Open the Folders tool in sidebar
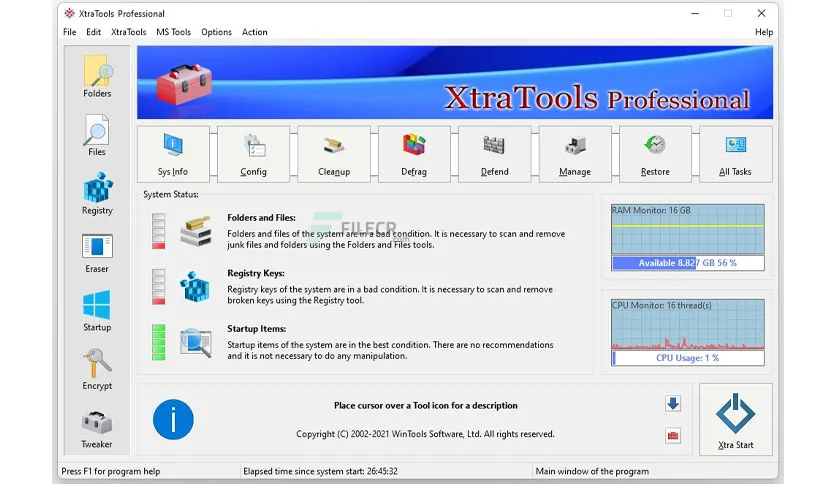 coord(97,77)
